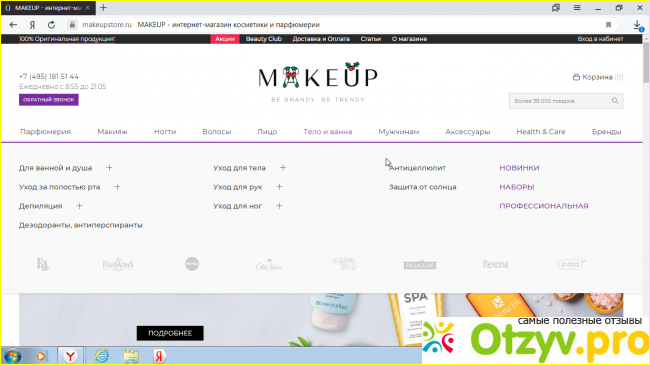Select the Nivea brand logo
The height and width of the screenshot is (365, 650).
192,264
